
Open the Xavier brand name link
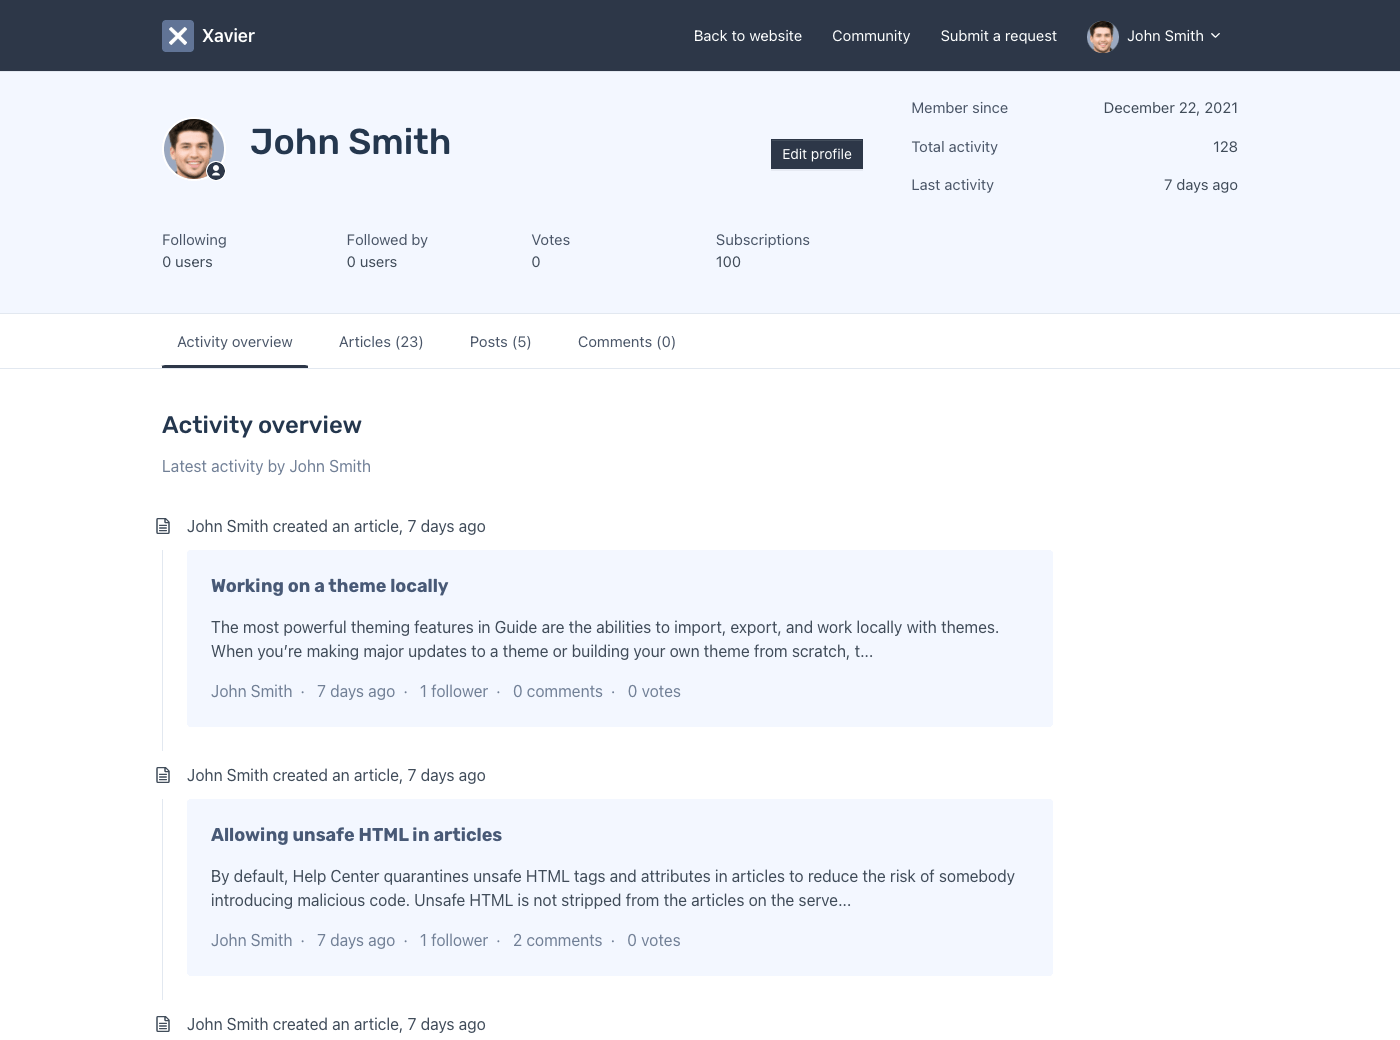228,36
